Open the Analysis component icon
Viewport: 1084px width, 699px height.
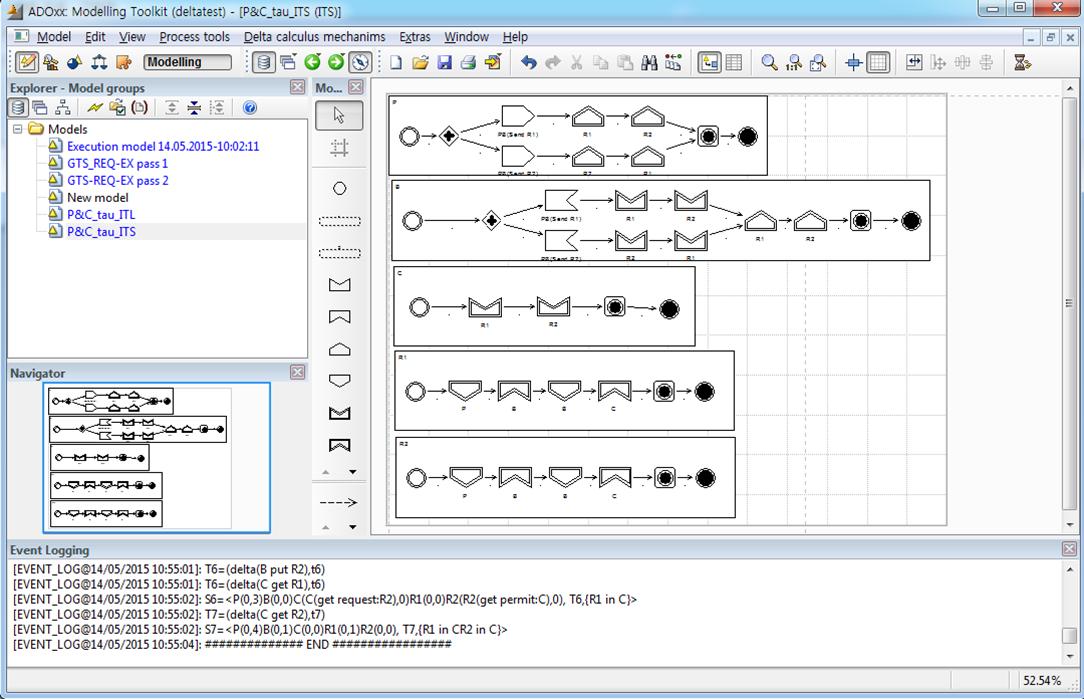point(50,62)
